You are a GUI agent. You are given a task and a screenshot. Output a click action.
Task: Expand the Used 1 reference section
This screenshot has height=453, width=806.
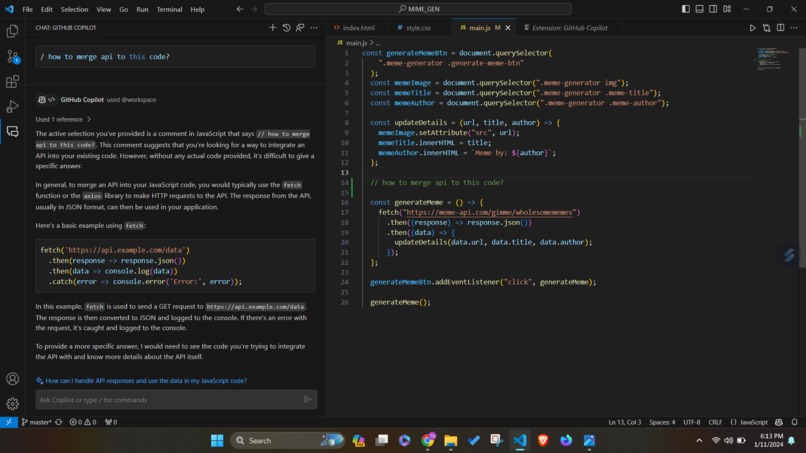pos(63,119)
